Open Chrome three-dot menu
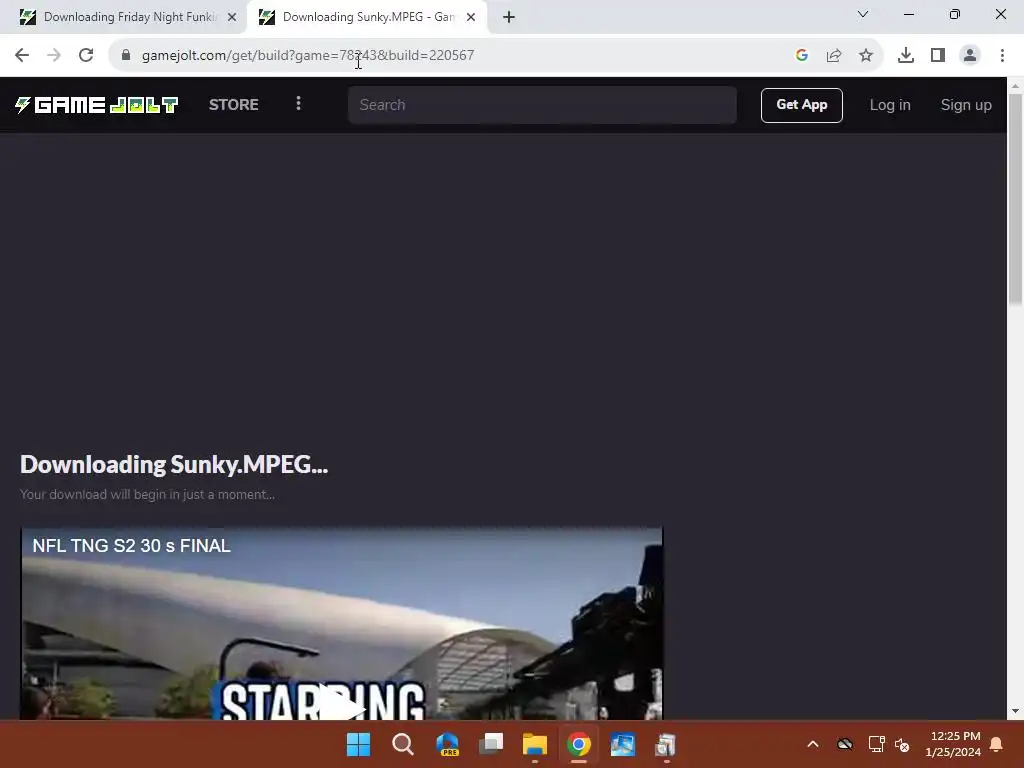 pos(1002,56)
